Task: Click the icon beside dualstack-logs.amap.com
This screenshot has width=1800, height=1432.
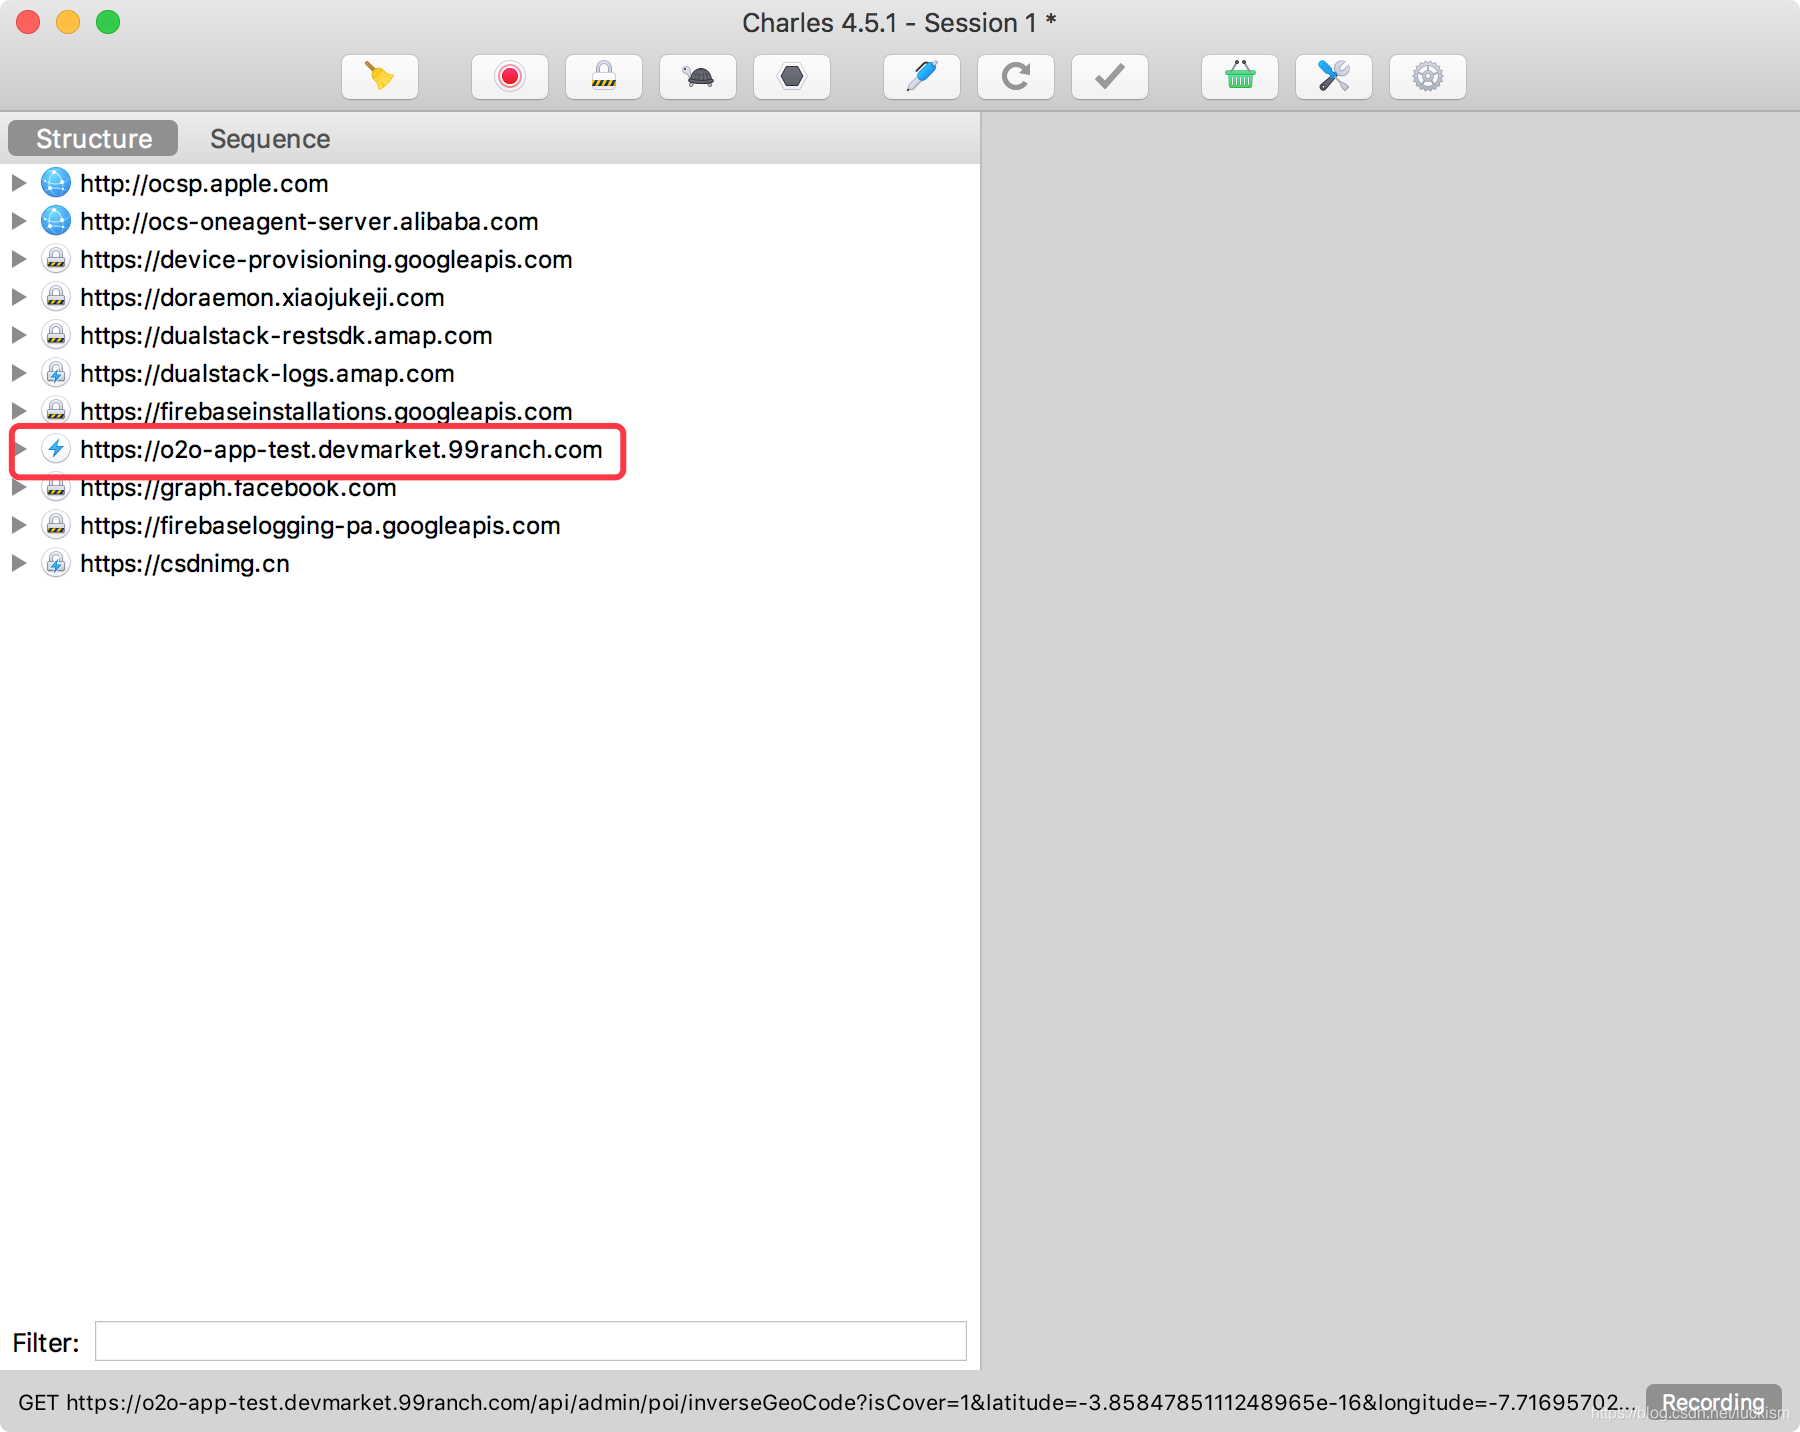Action: point(56,373)
